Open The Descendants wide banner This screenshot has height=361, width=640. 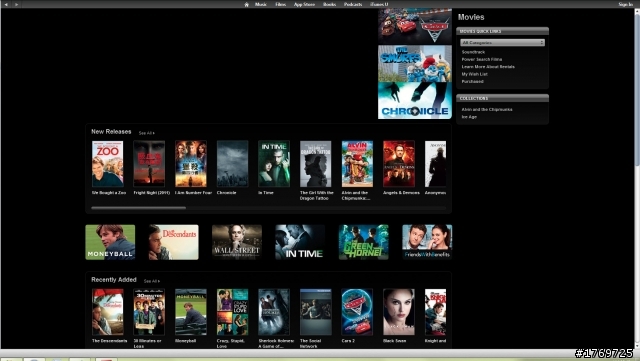tap(173, 242)
